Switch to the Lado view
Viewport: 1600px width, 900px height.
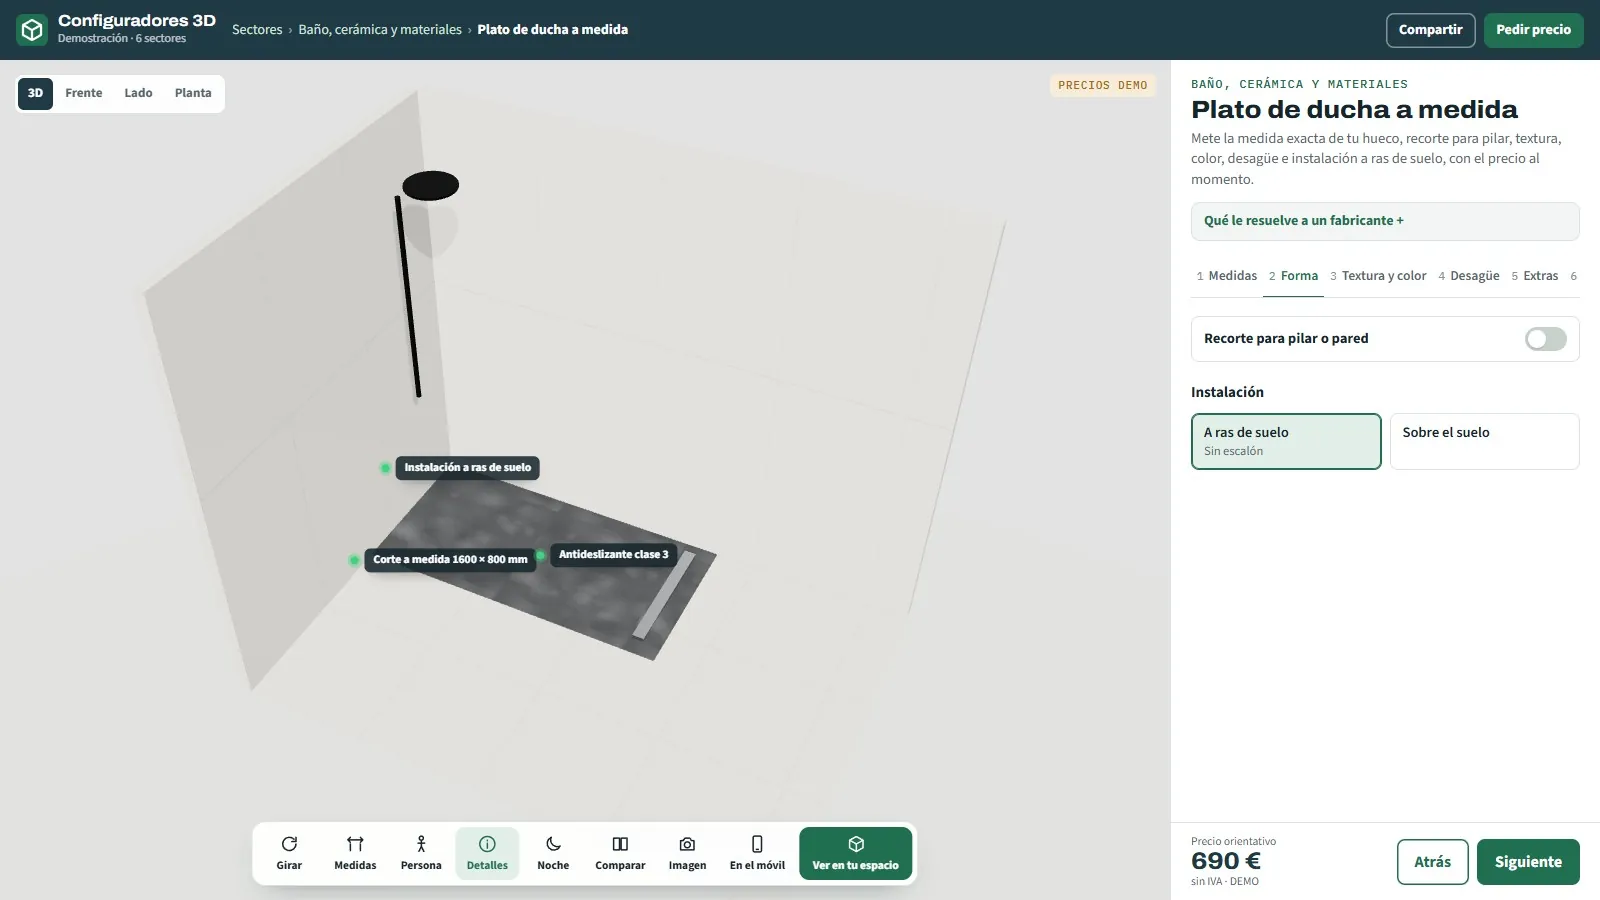point(138,93)
